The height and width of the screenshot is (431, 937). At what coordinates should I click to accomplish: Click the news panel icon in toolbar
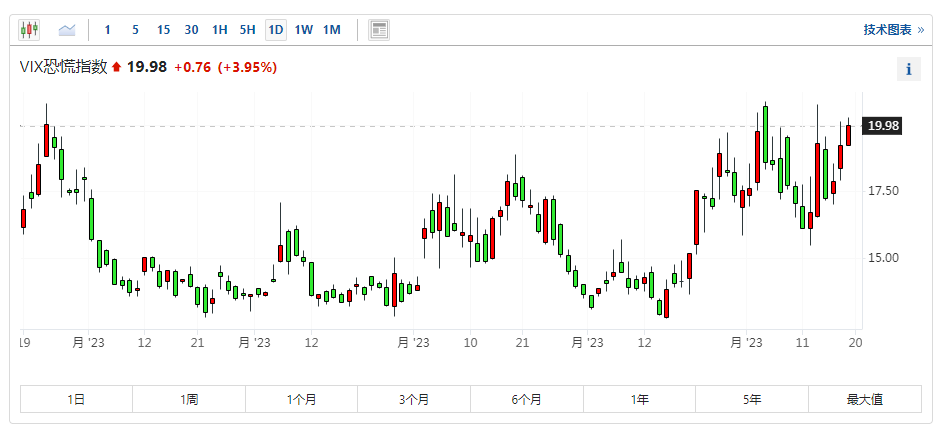(x=379, y=30)
